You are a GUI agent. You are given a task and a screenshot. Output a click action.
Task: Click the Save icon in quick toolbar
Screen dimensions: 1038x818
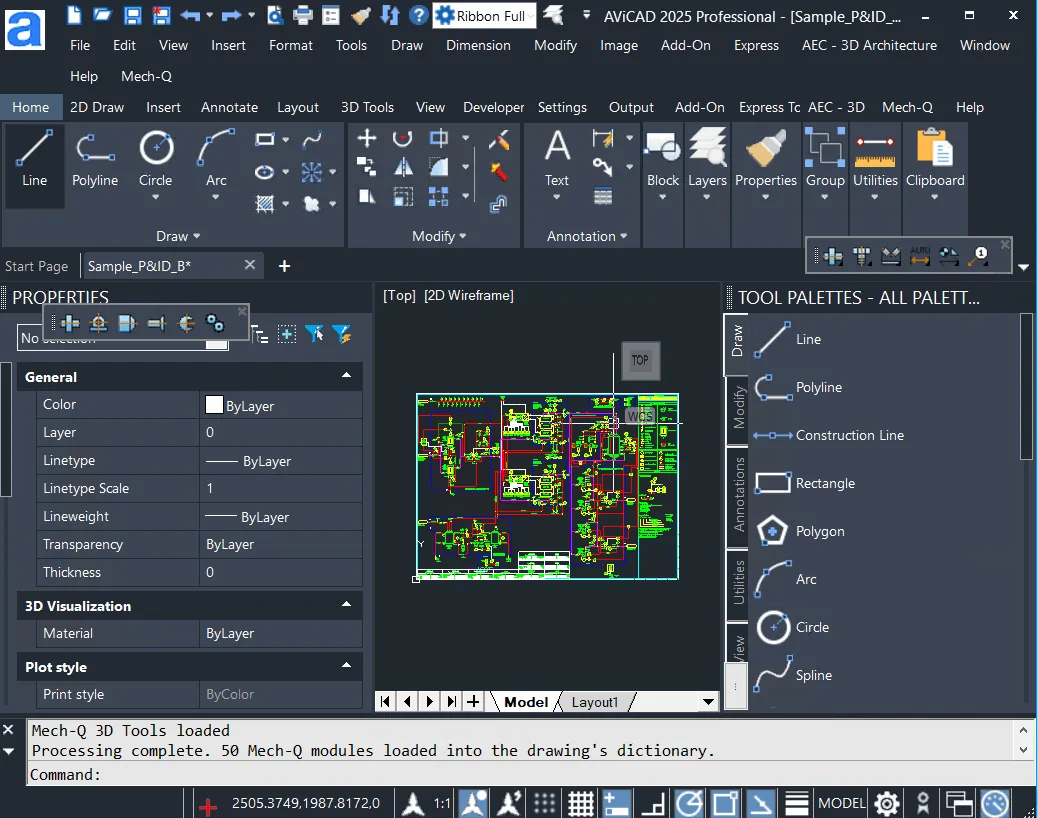pyautogui.click(x=132, y=15)
